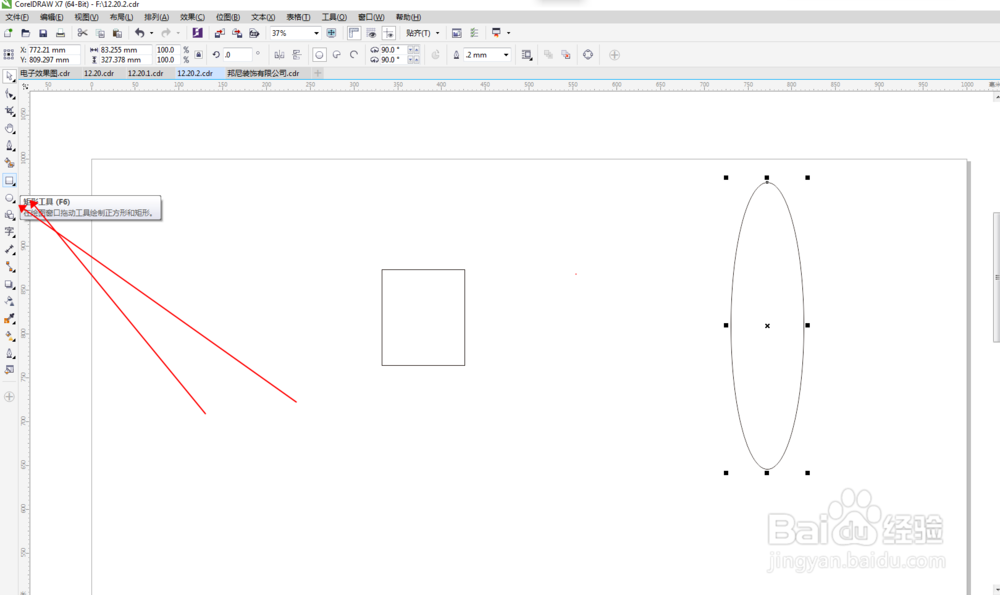
Task: Select the Artistic Media tool
Action: [x=9, y=163]
